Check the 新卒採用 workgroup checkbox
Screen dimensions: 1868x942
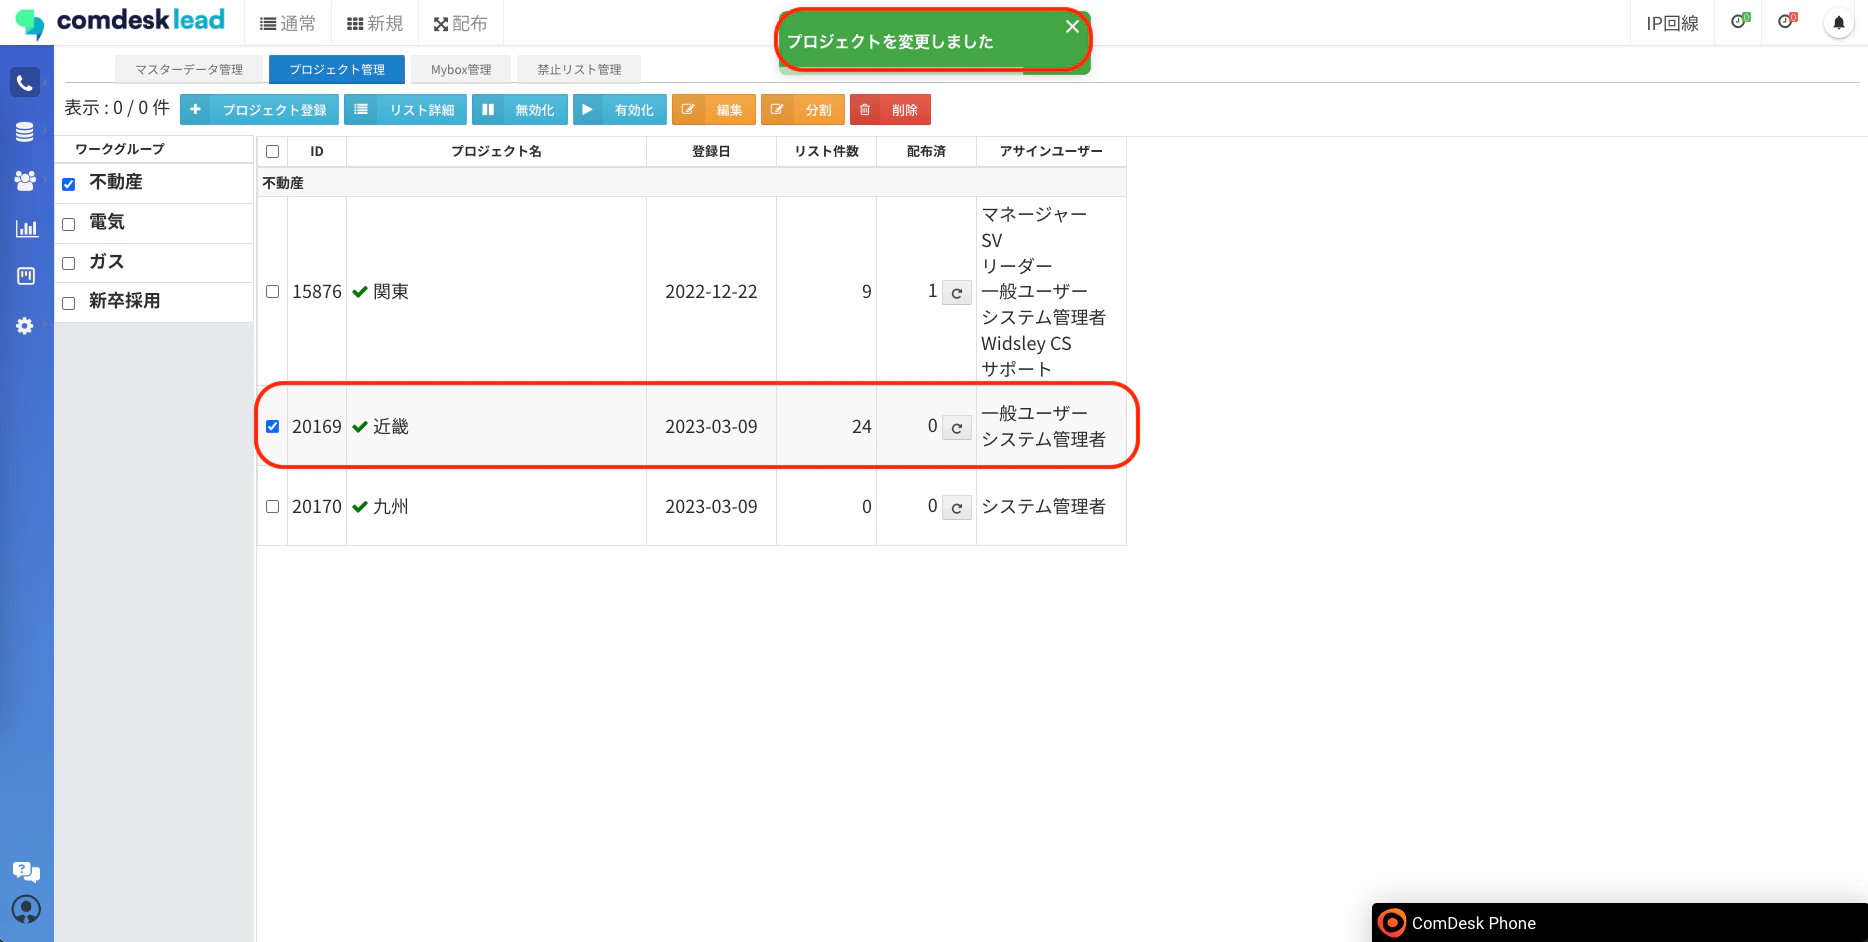pyautogui.click(x=69, y=303)
